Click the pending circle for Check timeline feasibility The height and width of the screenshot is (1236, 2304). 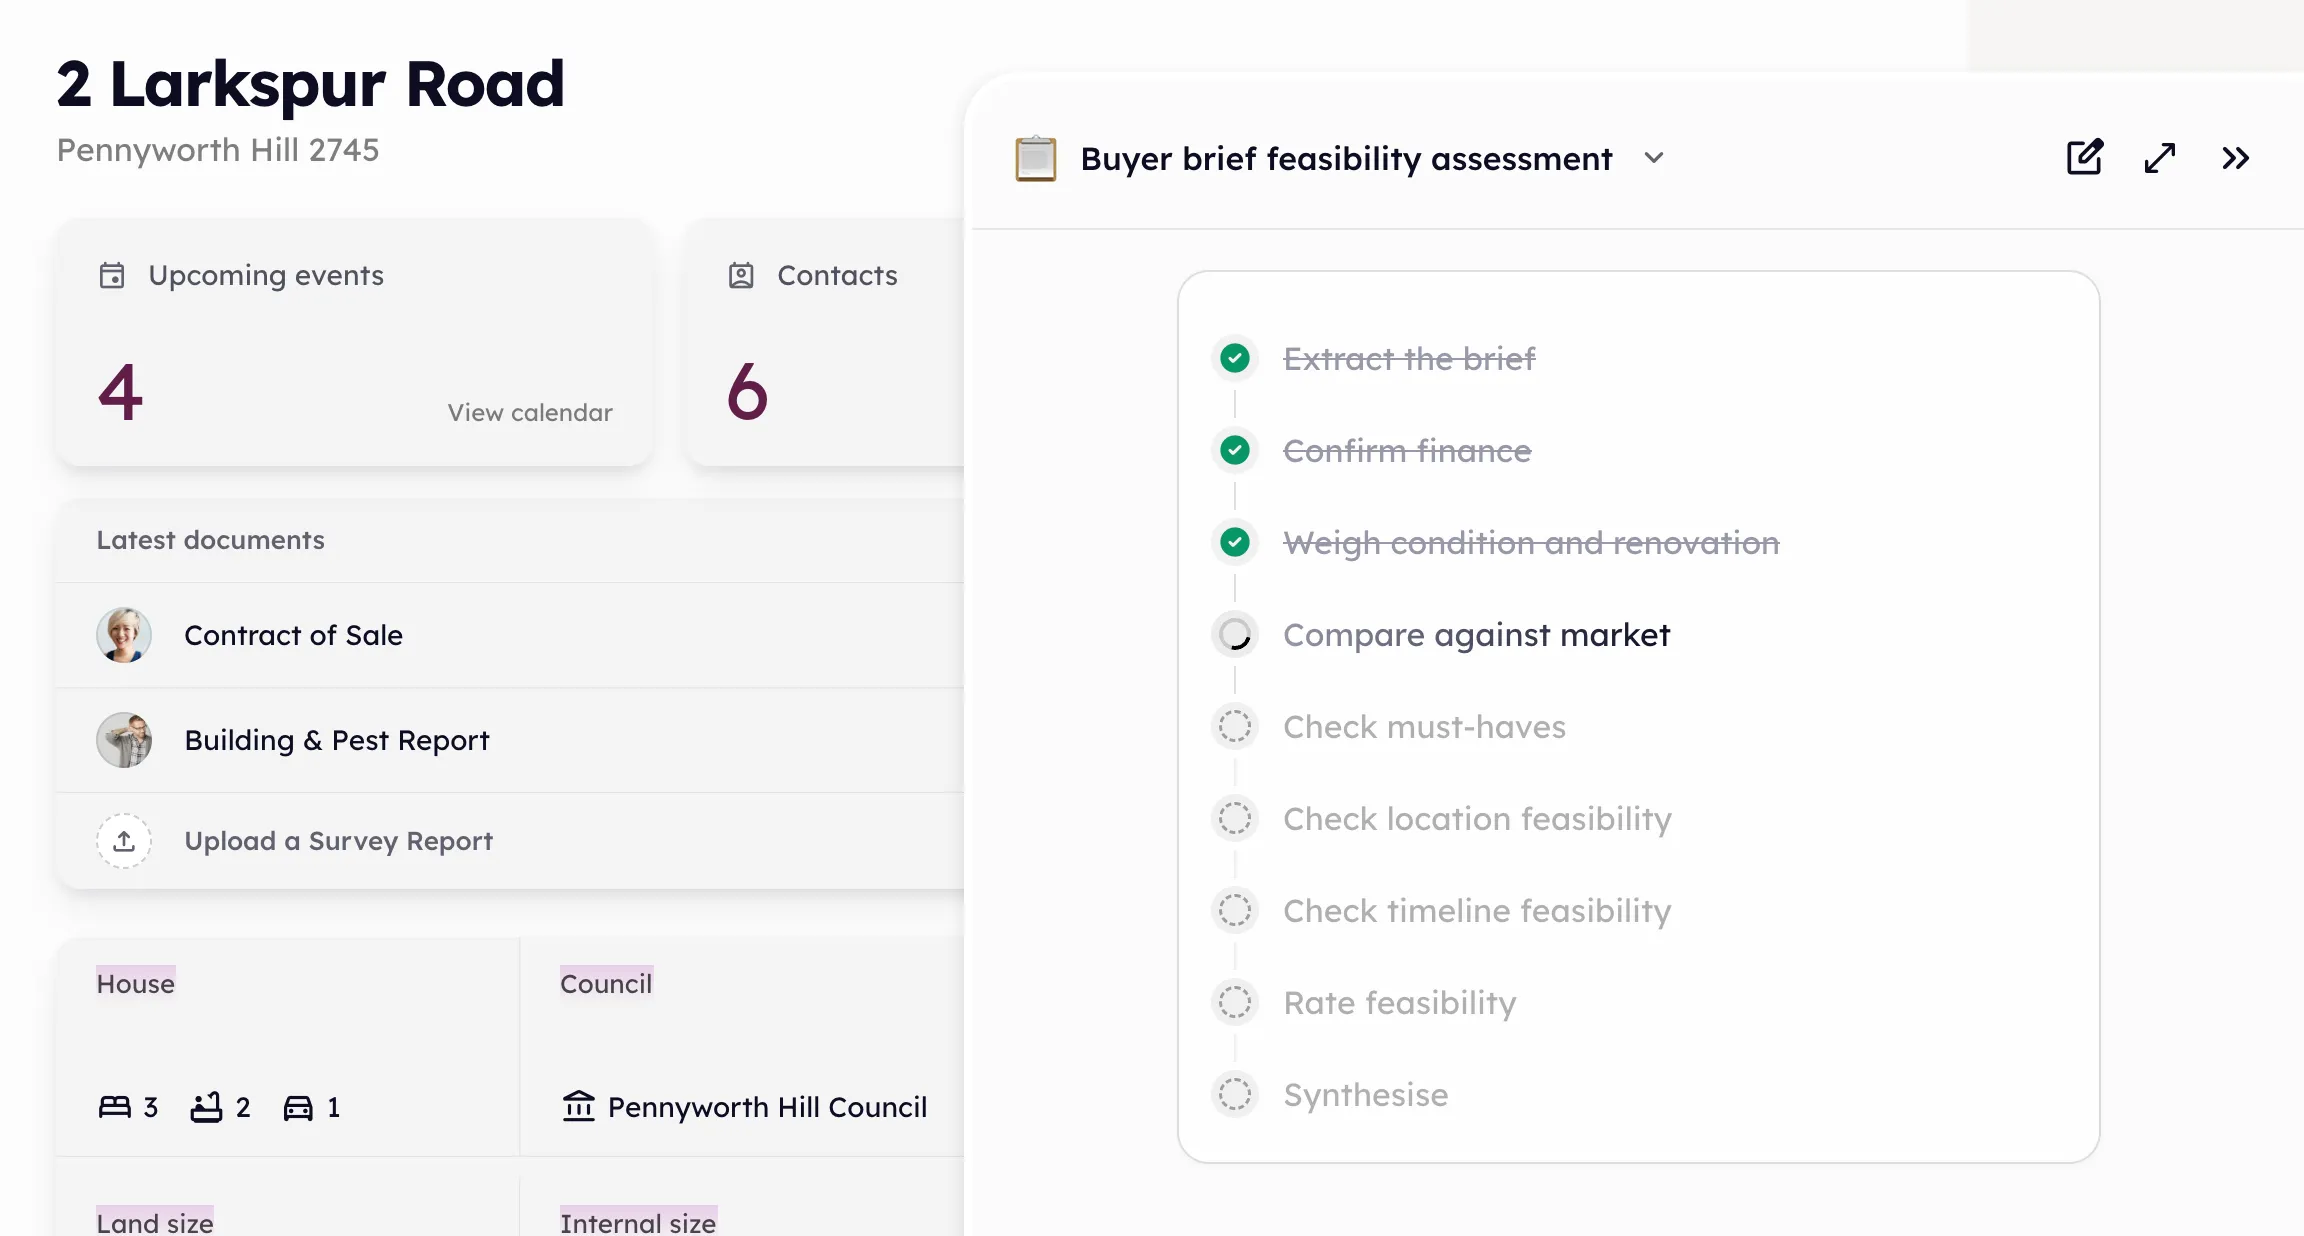click(1235, 910)
